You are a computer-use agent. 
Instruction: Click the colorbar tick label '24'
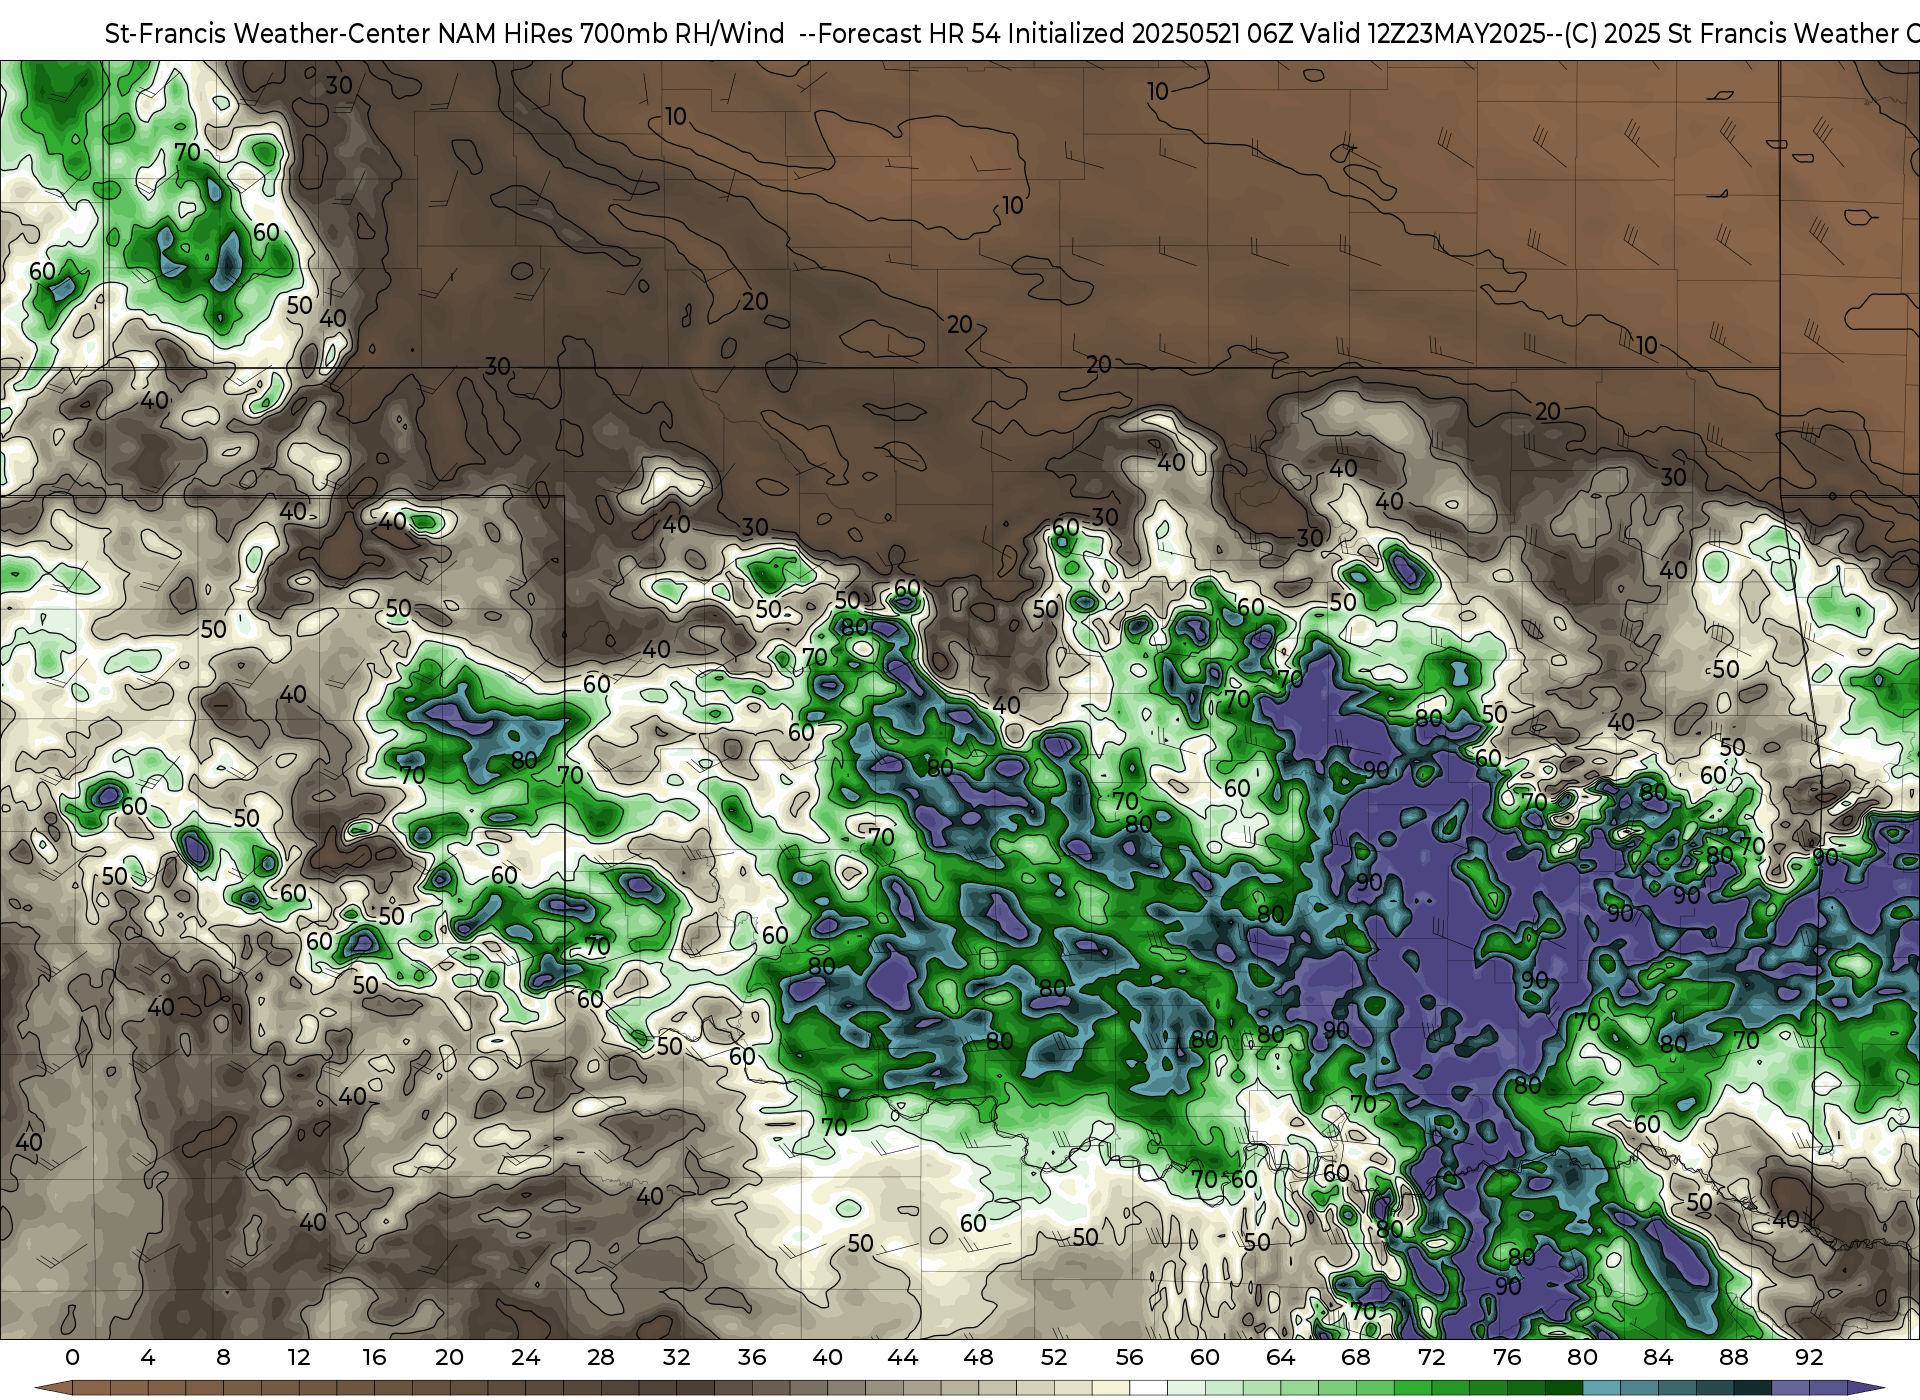tap(525, 1357)
